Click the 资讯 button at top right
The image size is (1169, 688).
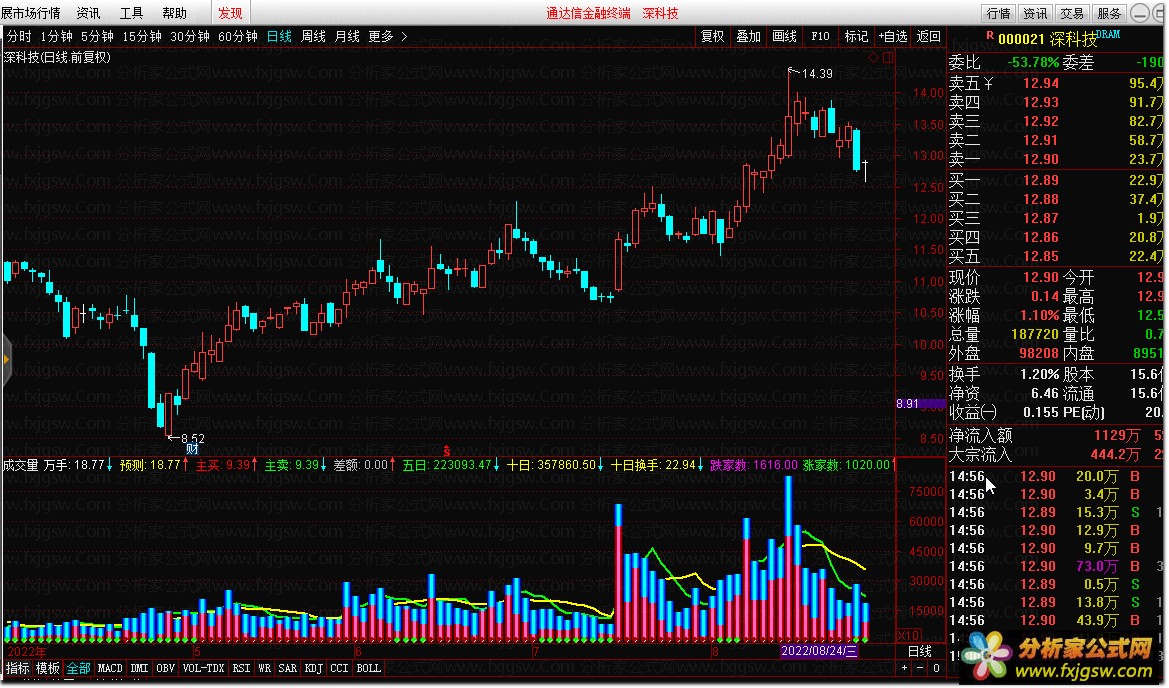click(x=1035, y=13)
